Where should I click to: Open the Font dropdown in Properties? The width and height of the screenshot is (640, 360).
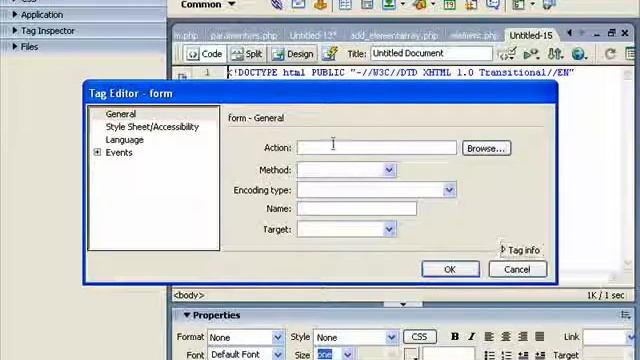coord(278,355)
